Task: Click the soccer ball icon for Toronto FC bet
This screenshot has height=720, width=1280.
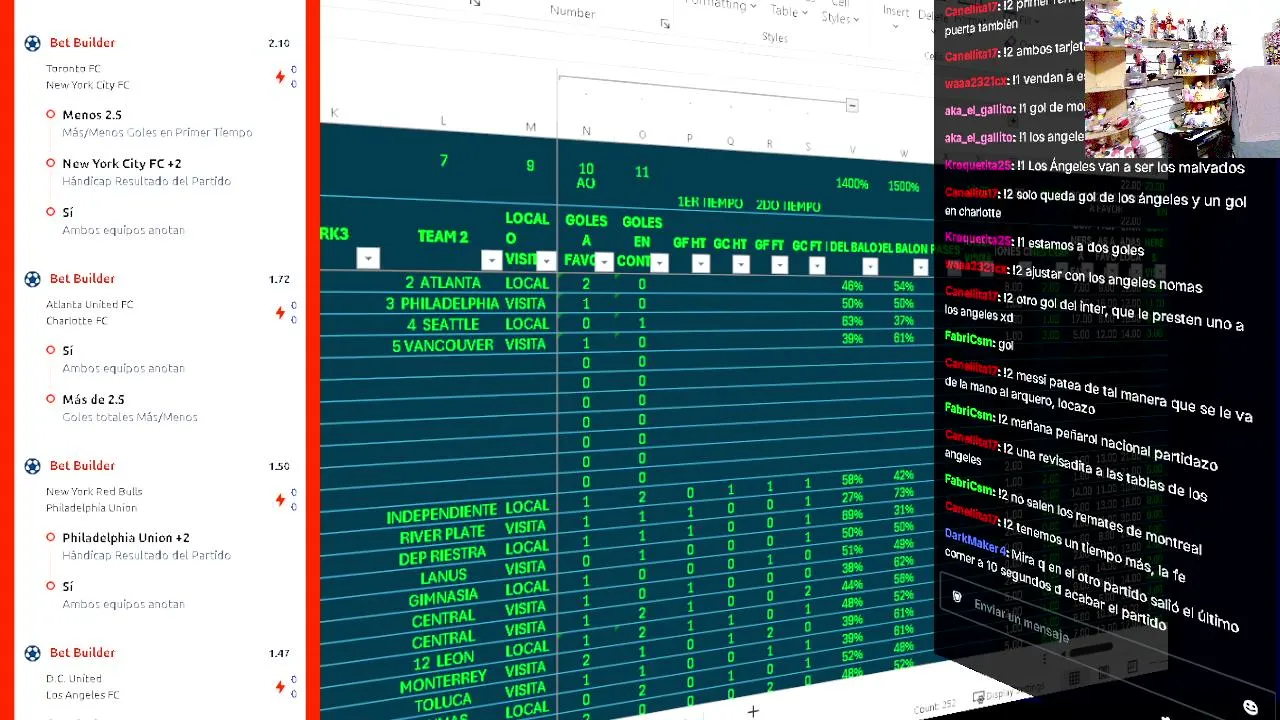Action: pyautogui.click(x=32, y=43)
